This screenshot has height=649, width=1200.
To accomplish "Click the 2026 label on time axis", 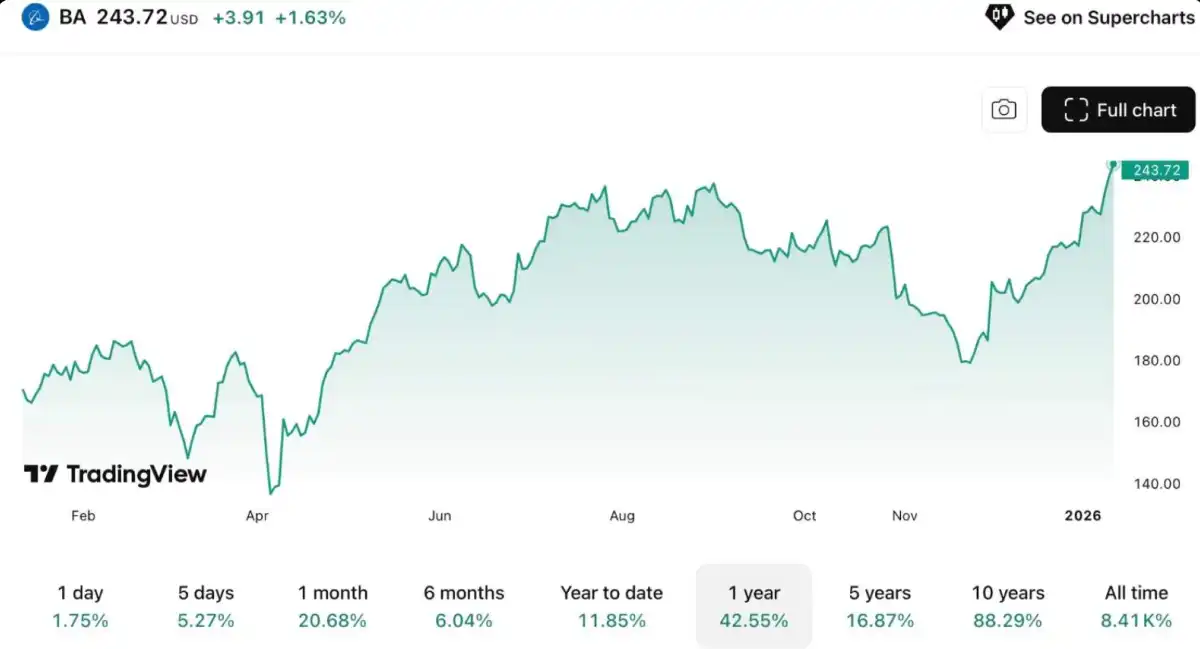I will tap(1082, 516).
